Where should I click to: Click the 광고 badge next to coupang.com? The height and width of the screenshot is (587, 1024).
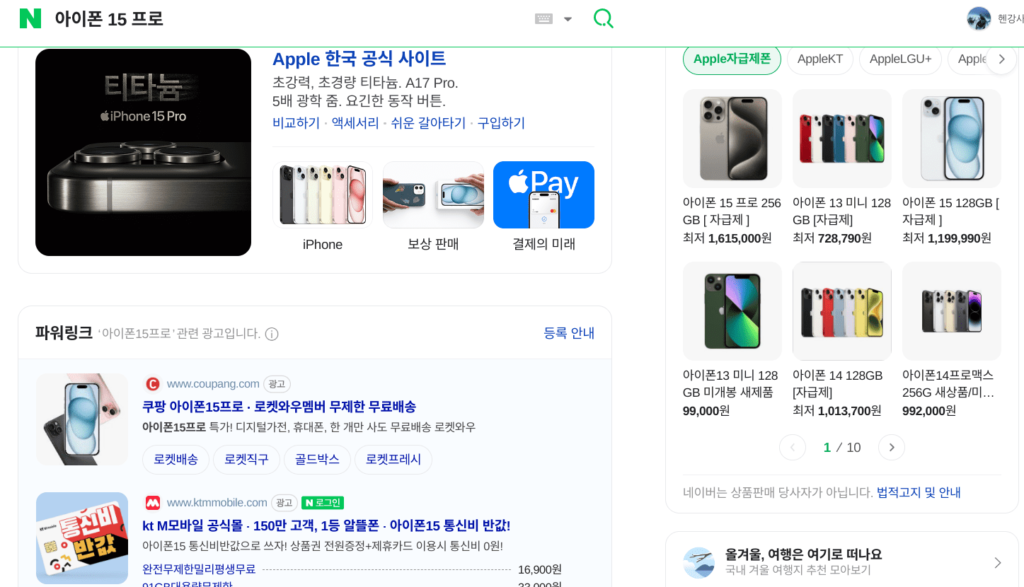(277, 384)
